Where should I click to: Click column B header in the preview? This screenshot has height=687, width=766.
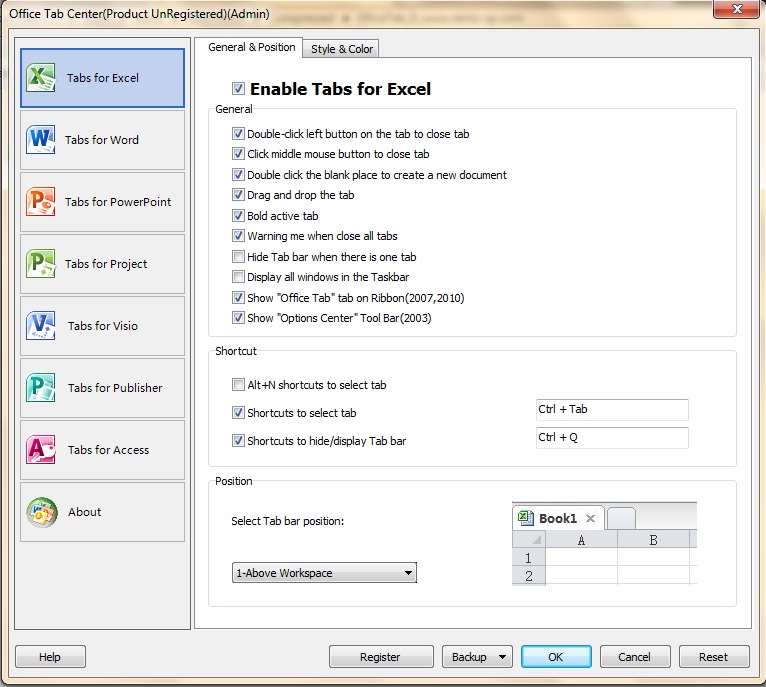click(x=653, y=540)
